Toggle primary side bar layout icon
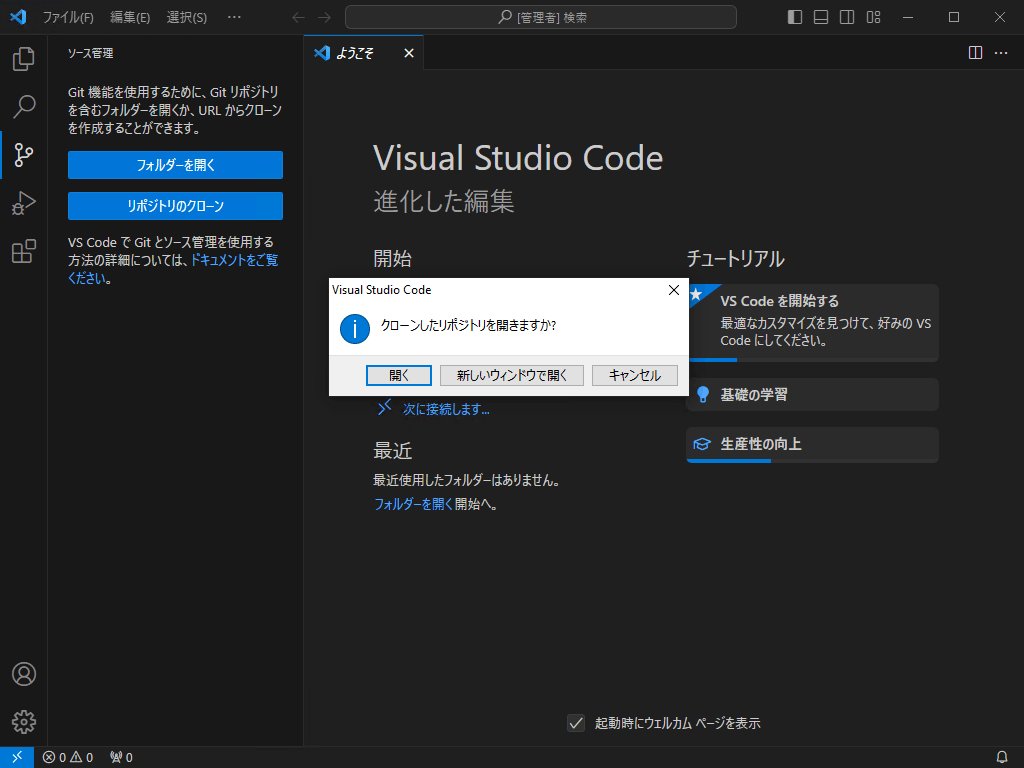This screenshot has height=768, width=1024. (795, 17)
